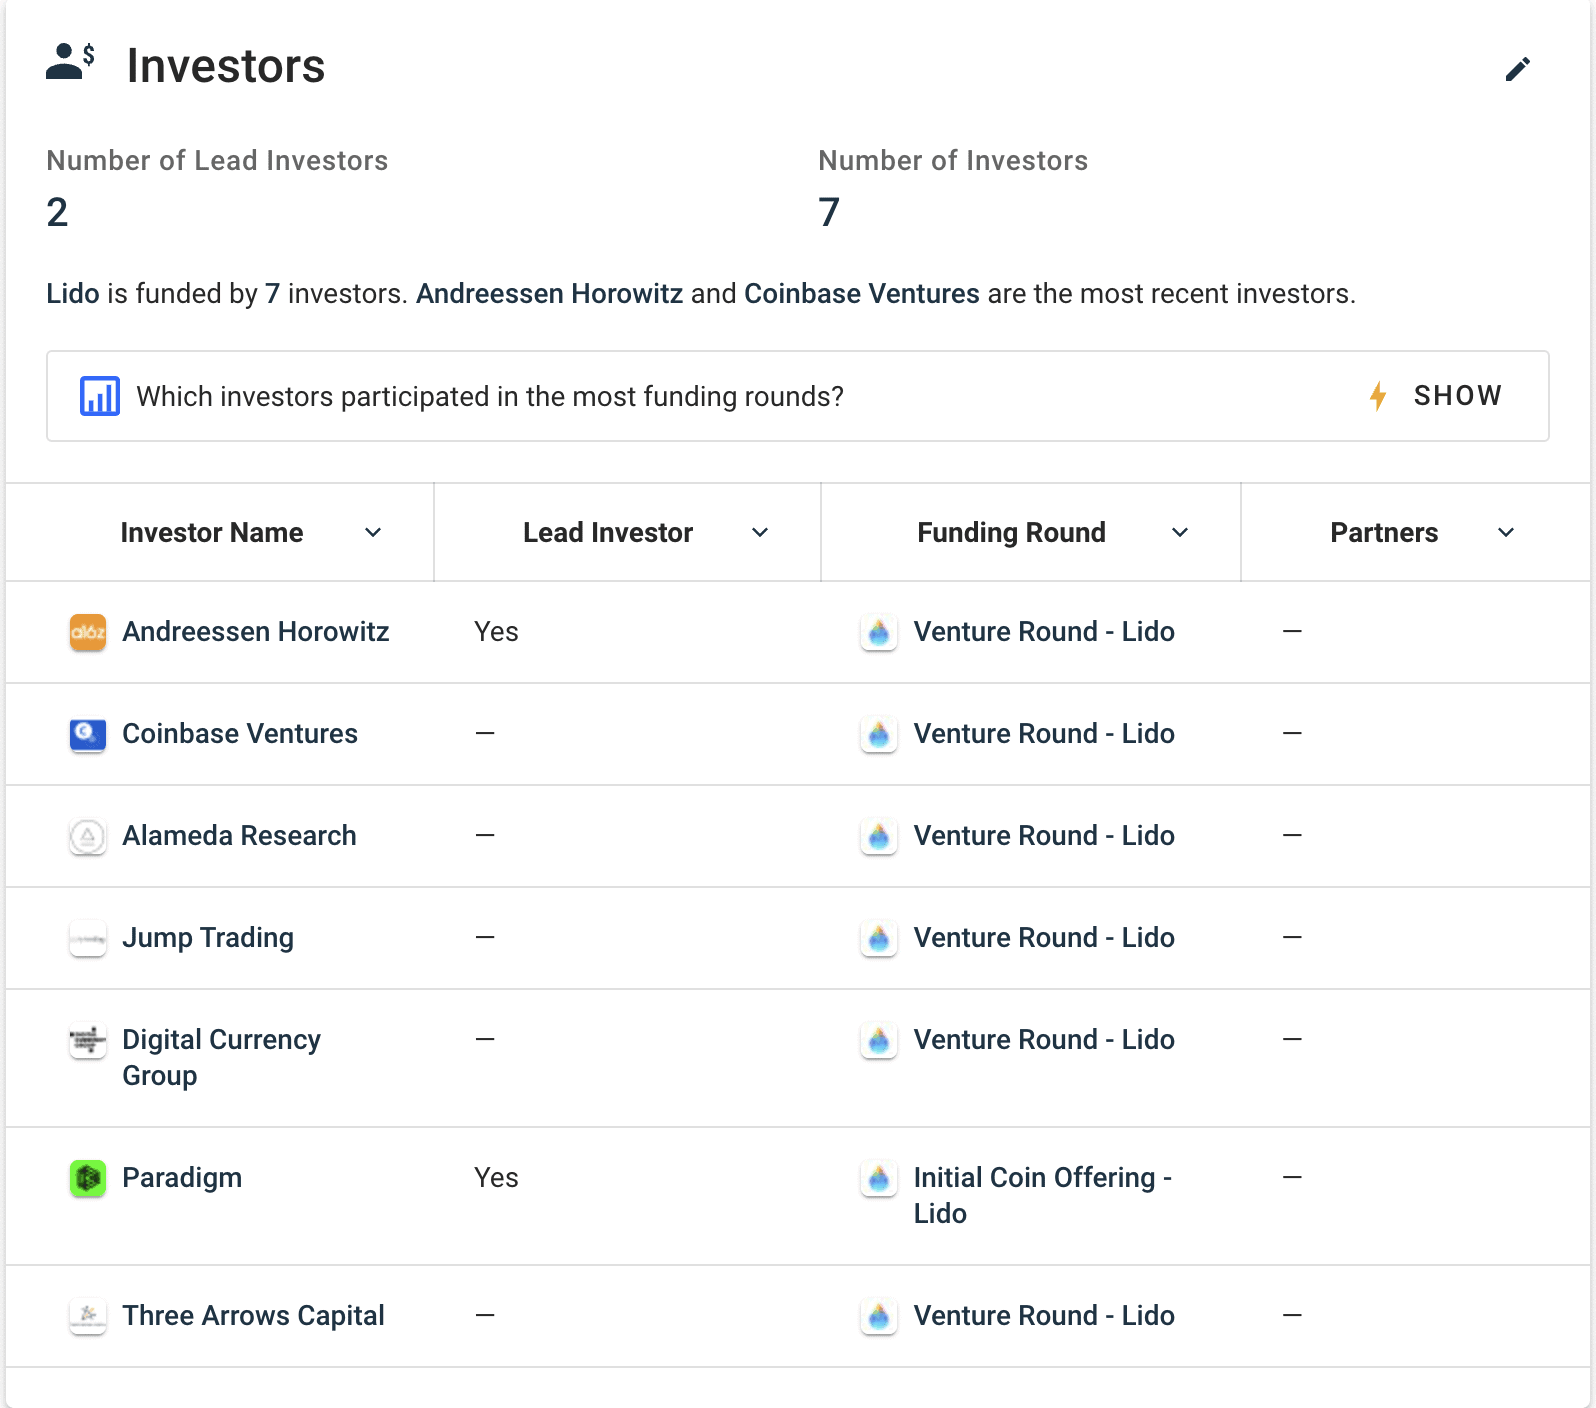Open Jump Trading investor link
This screenshot has height=1408, width=1596.
pos(208,938)
